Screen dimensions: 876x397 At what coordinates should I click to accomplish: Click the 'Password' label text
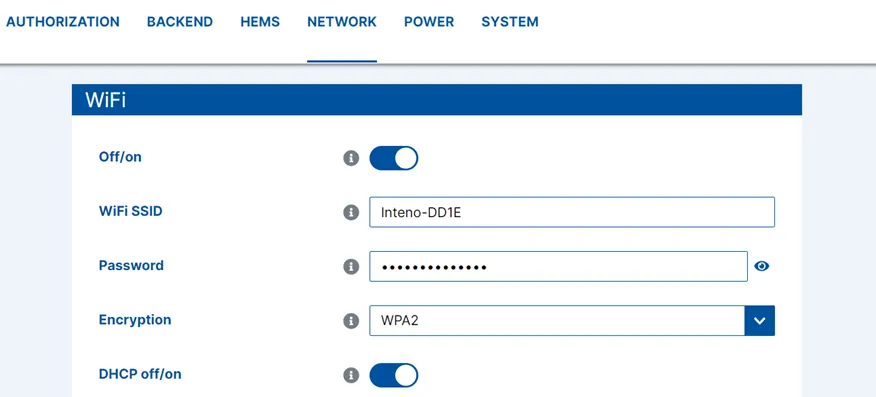tap(131, 265)
